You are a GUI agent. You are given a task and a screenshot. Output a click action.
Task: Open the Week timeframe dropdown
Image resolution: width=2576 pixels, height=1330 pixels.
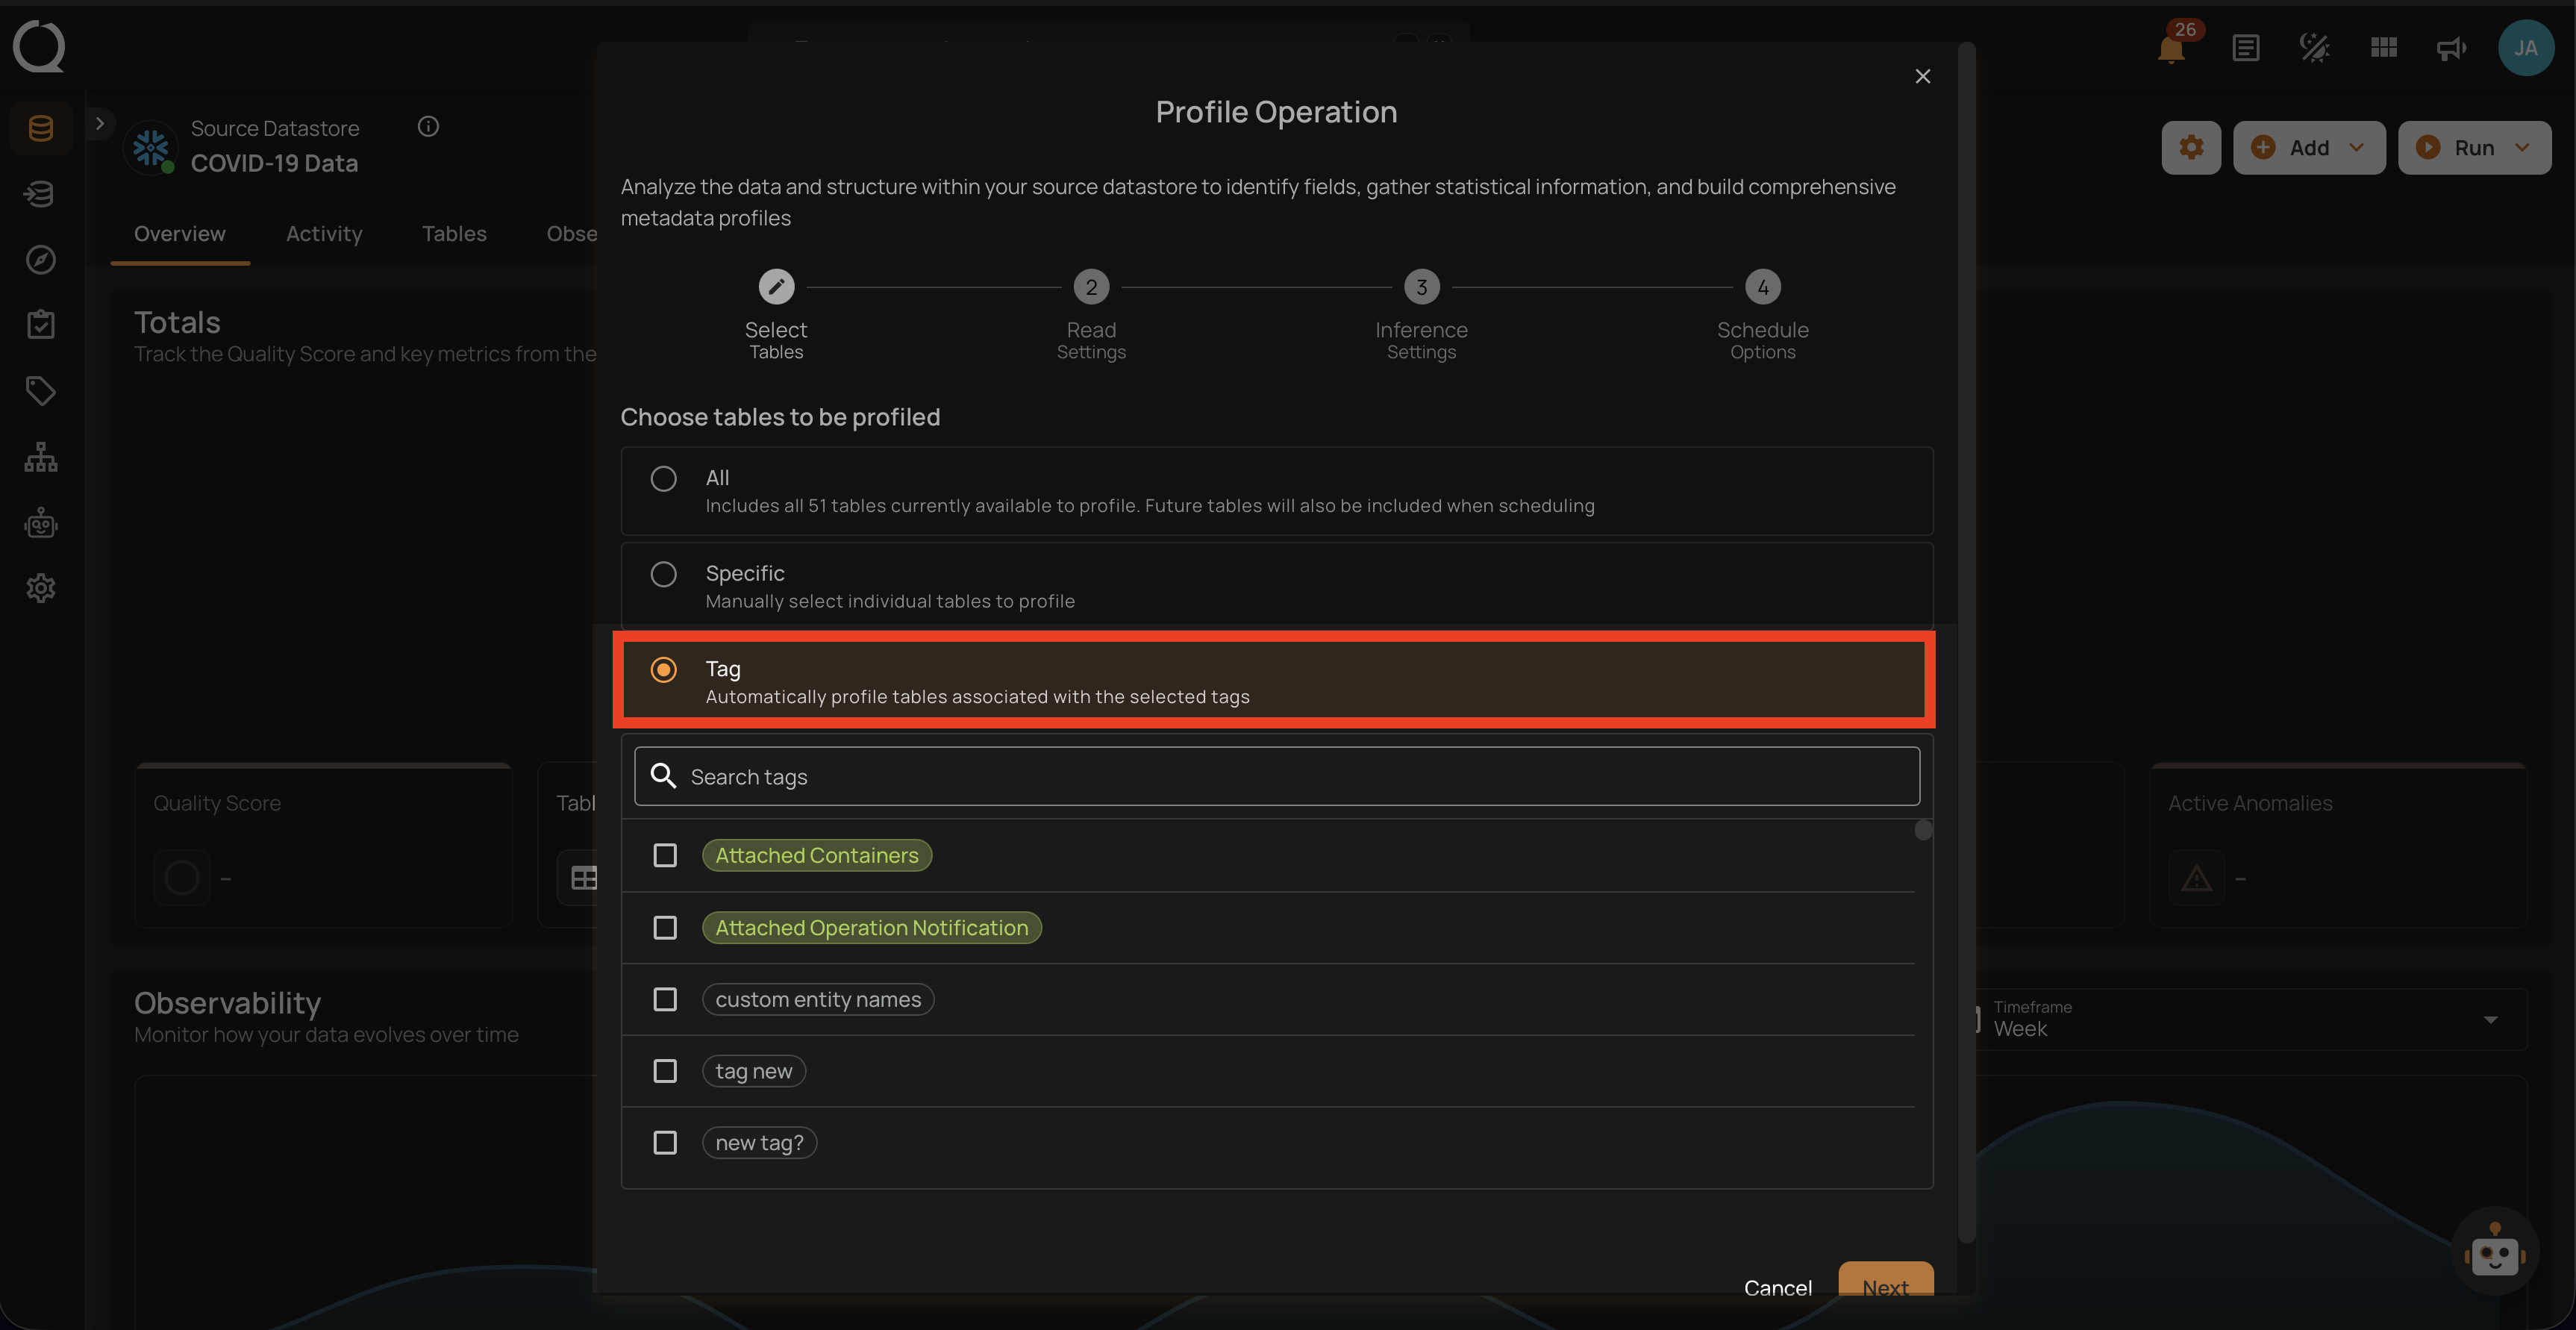(x=2489, y=1019)
